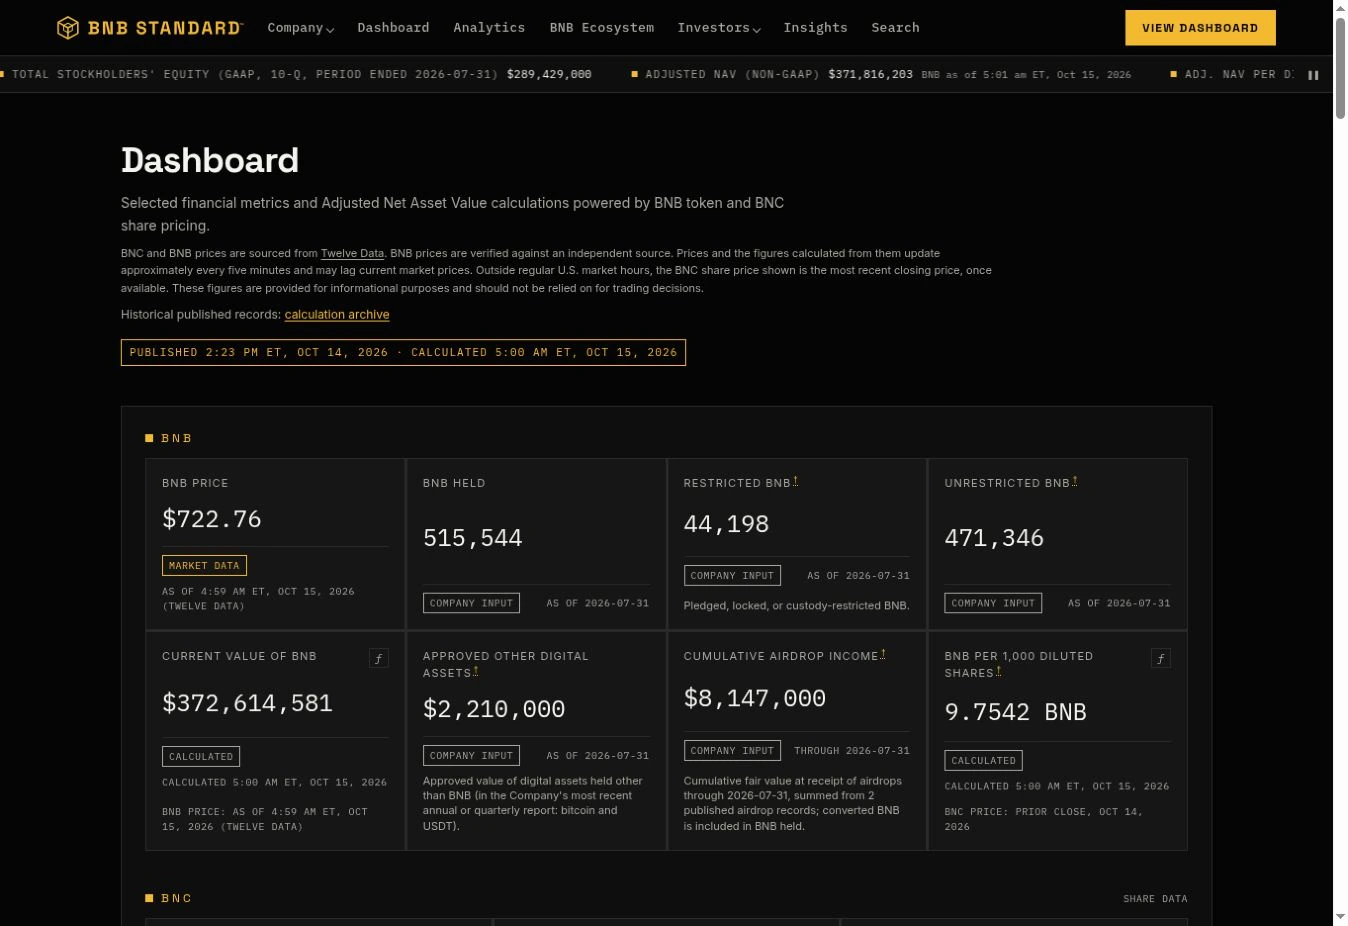Click the Calculated badge under Current Value of BNB
Screen dimensions: 1348x926
[201, 757]
